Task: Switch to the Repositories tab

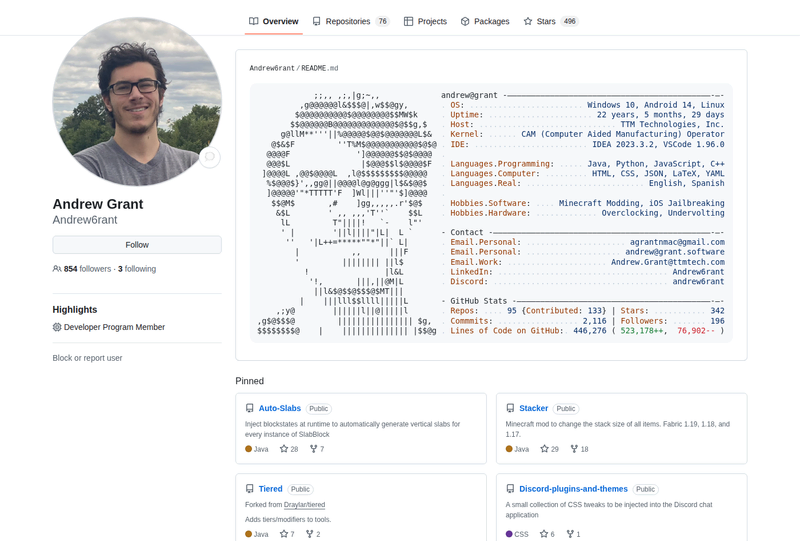Action: (351, 21)
